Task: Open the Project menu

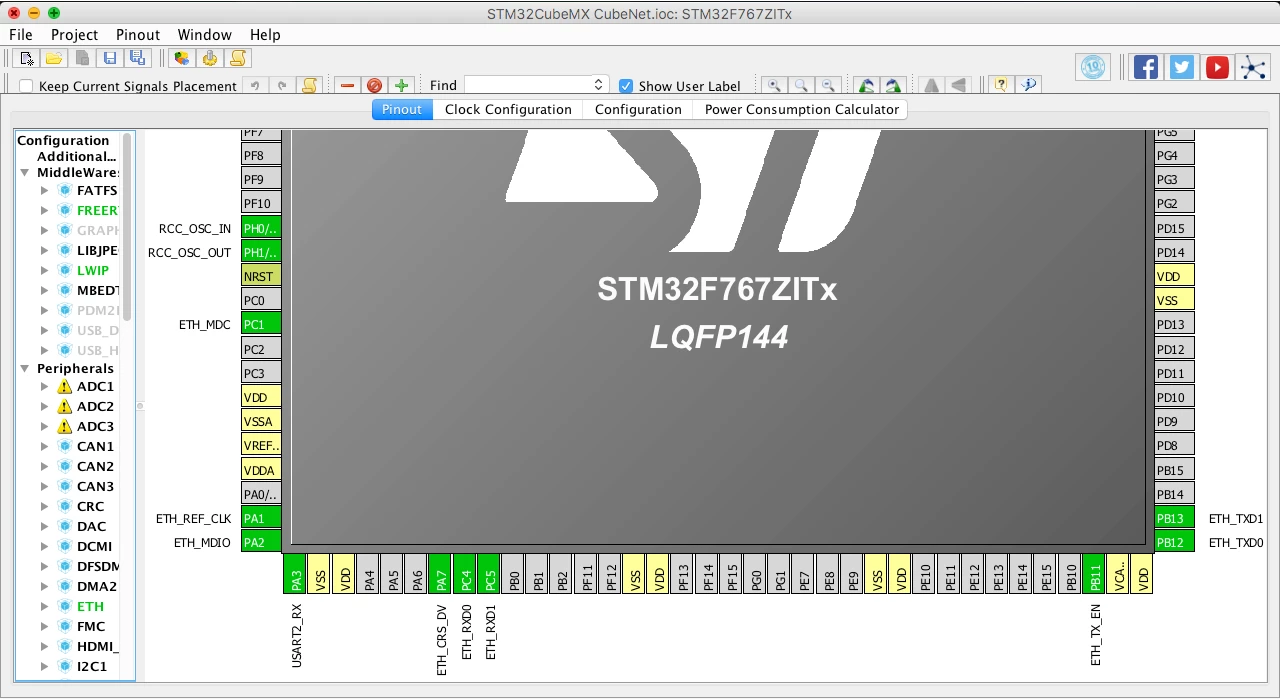Action: click(x=75, y=34)
